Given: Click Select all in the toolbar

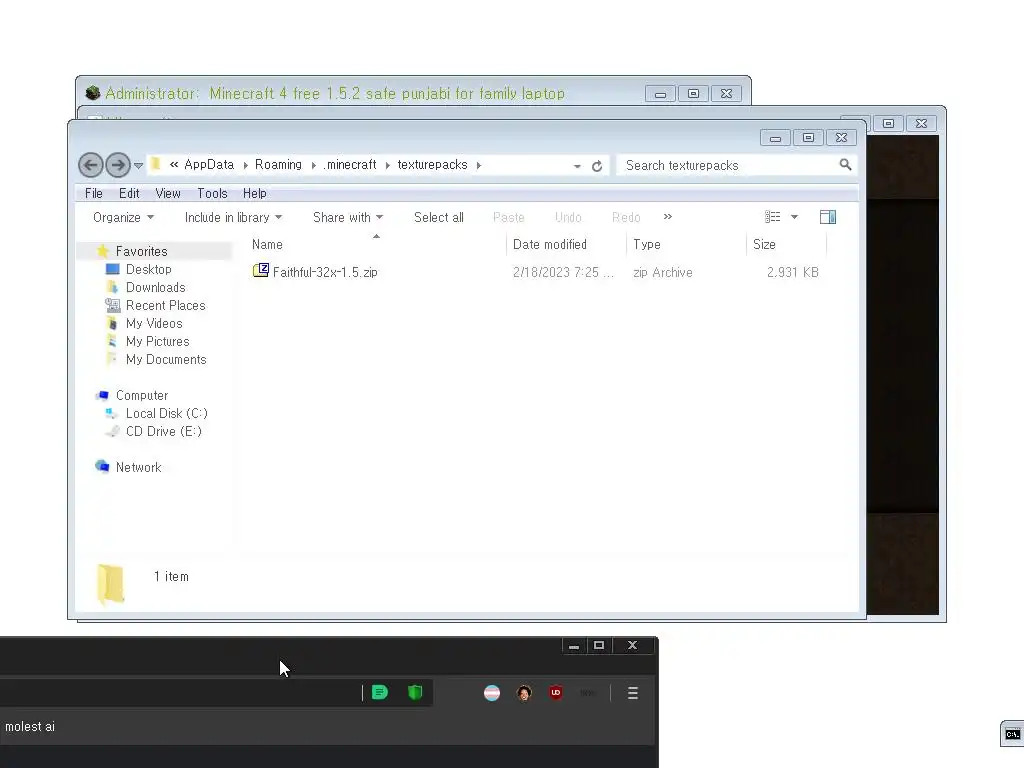Looking at the screenshot, I should pyautogui.click(x=439, y=217).
